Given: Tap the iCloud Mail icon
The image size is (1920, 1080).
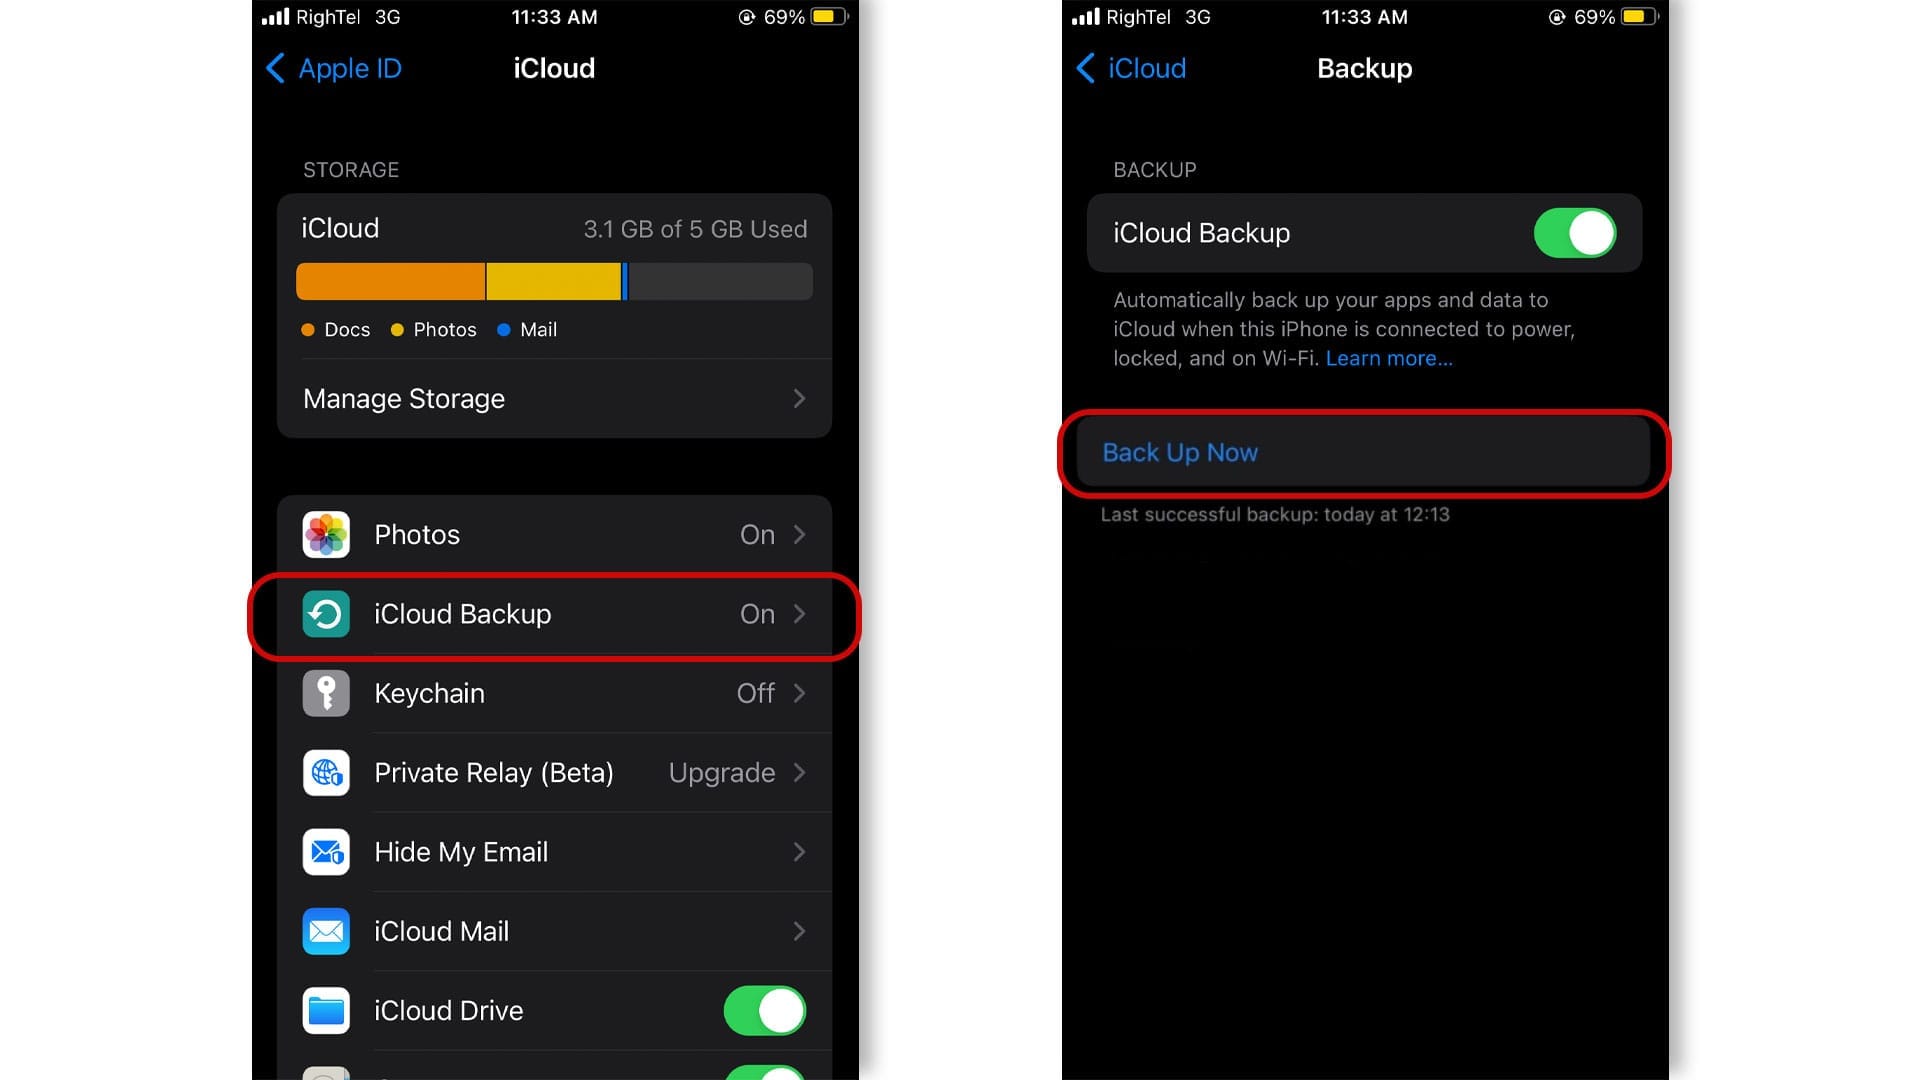Looking at the screenshot, I should (x=326, y=931).
